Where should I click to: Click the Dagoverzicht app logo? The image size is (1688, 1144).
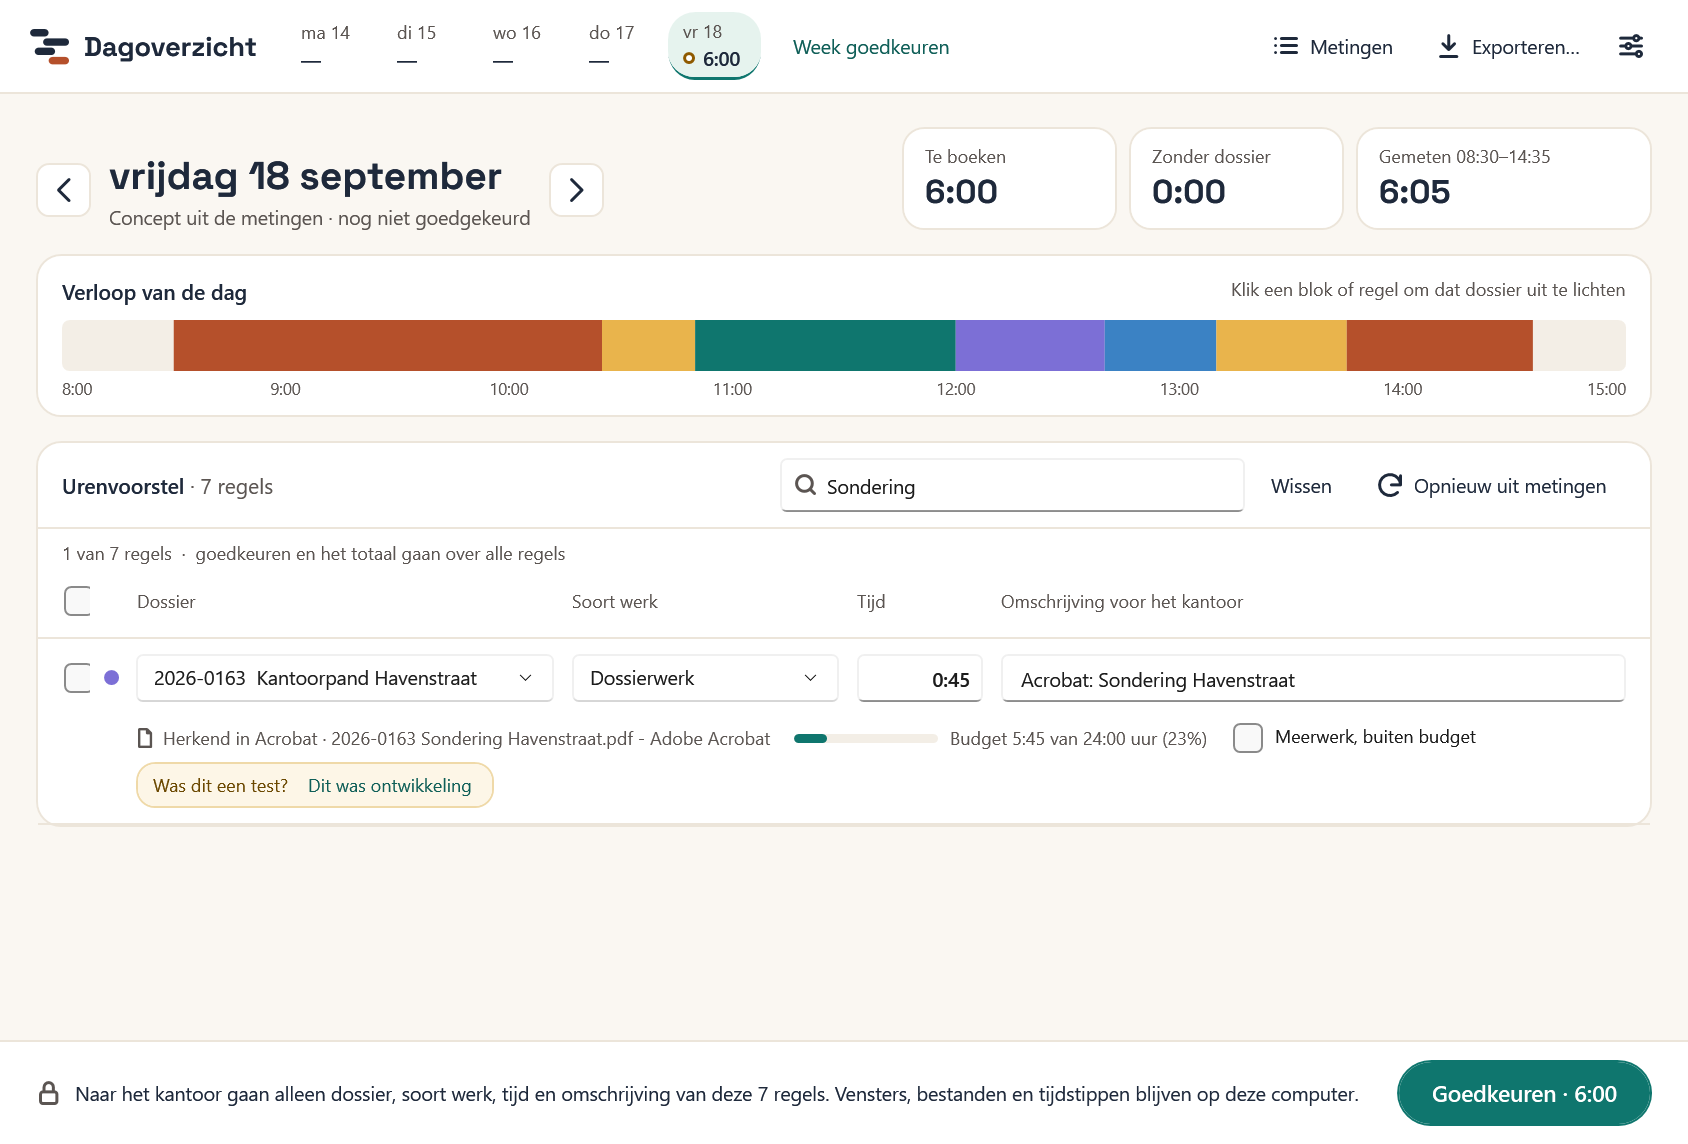[50, 47]
